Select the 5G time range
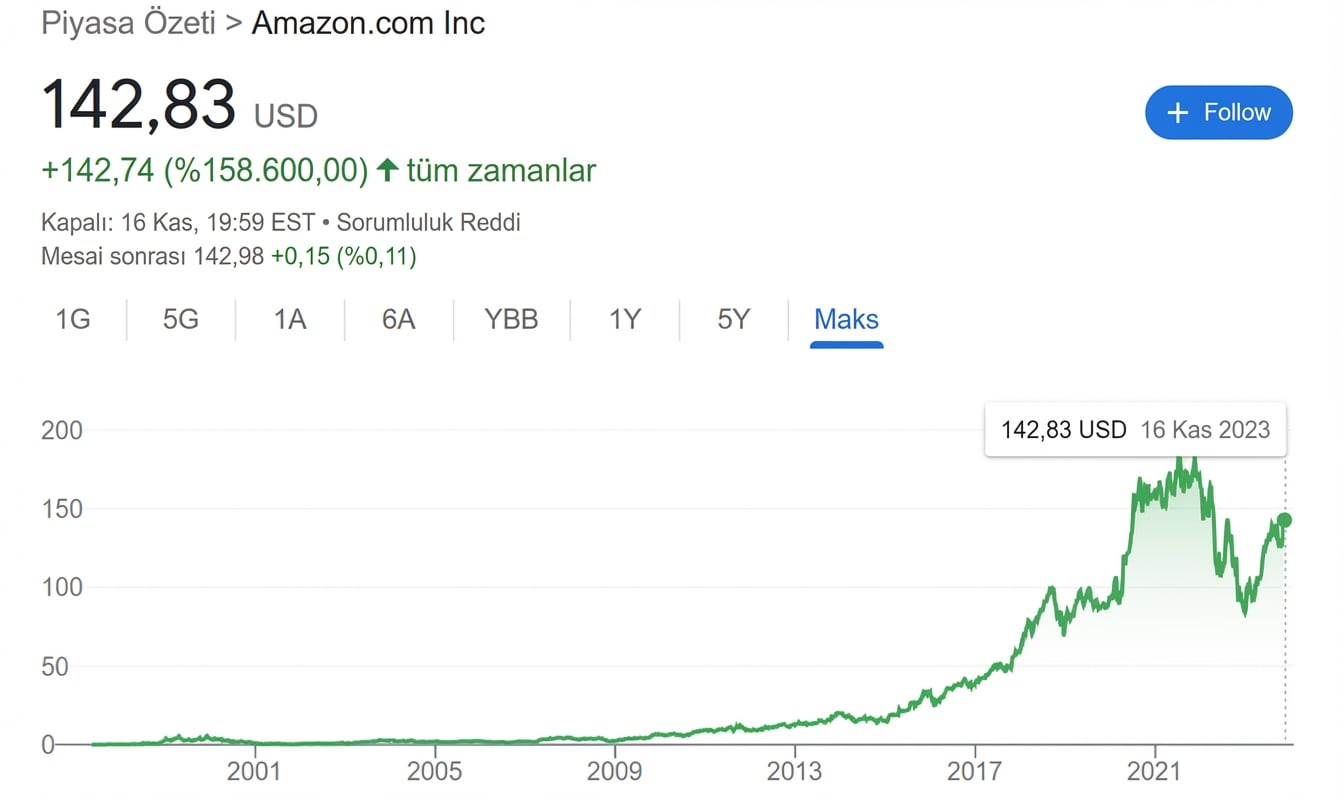1344x800 pixels. [180, 319]
